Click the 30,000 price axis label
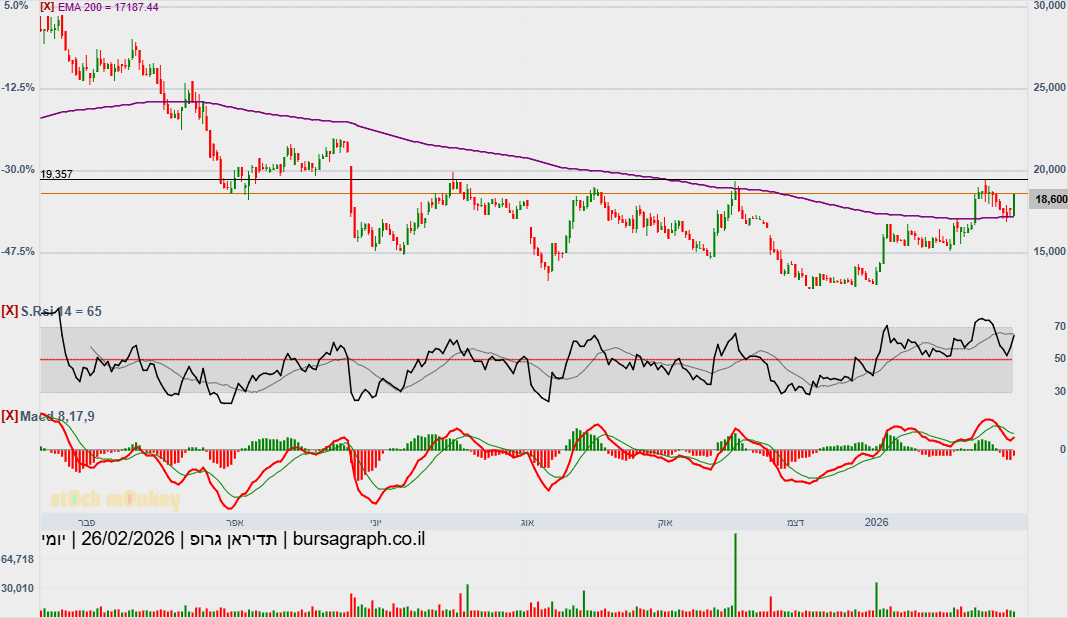Viewport: 1068px width, 618px height. pyautogui.click(x=1049, y=5)
